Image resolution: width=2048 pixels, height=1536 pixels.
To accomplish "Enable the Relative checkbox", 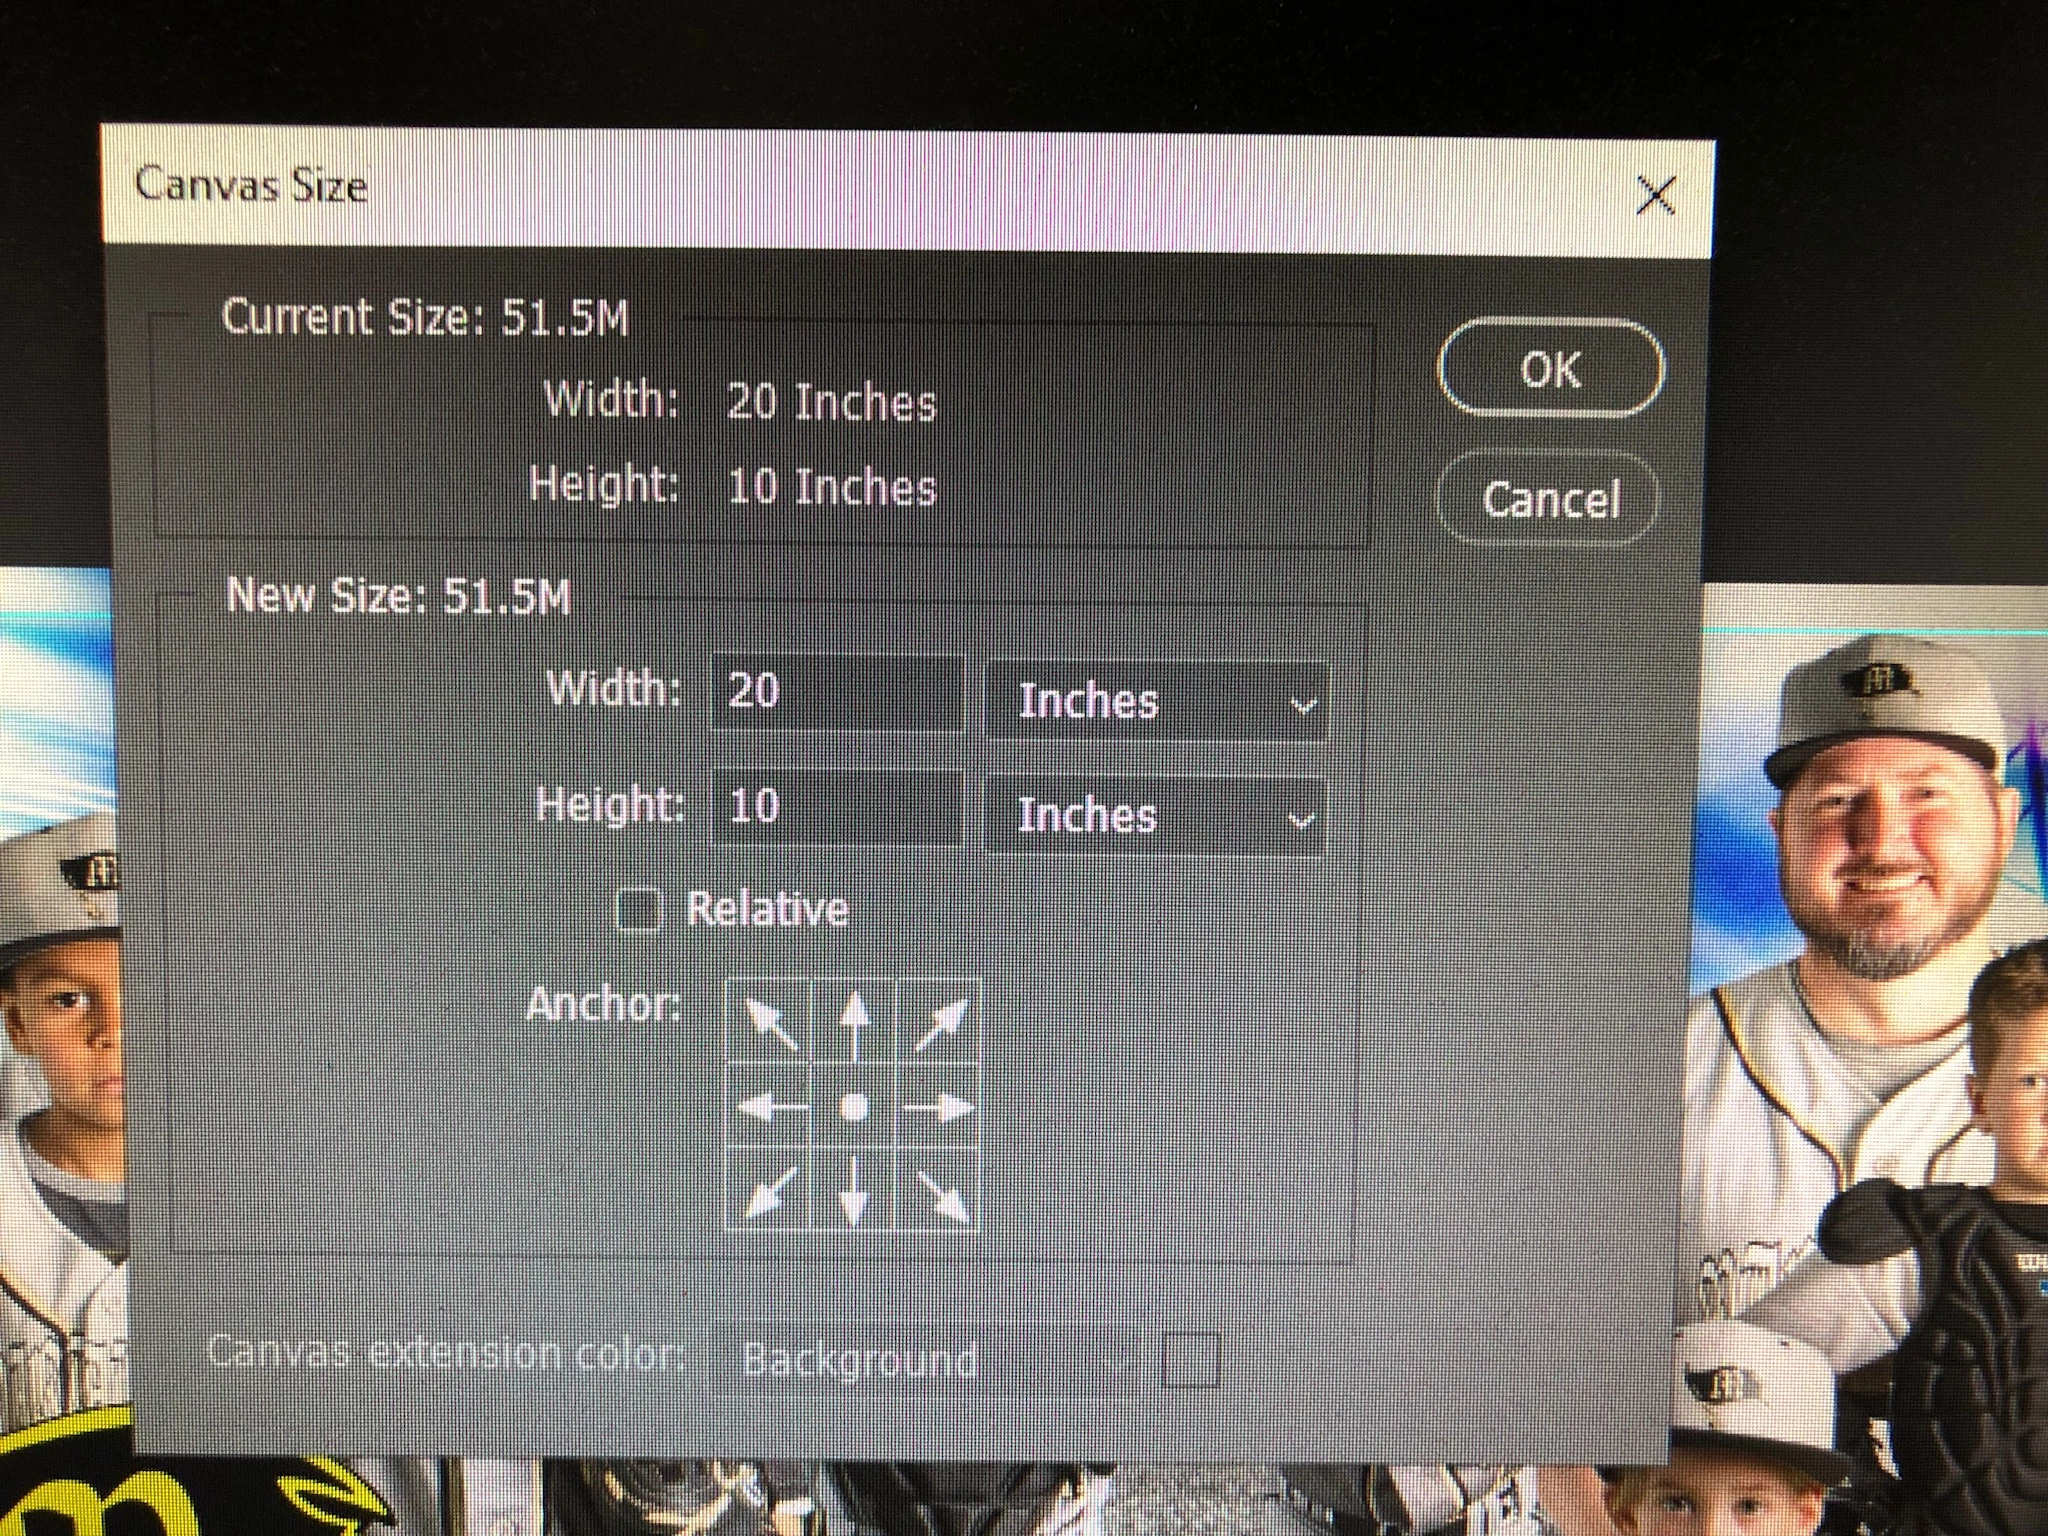I will 639,909.
